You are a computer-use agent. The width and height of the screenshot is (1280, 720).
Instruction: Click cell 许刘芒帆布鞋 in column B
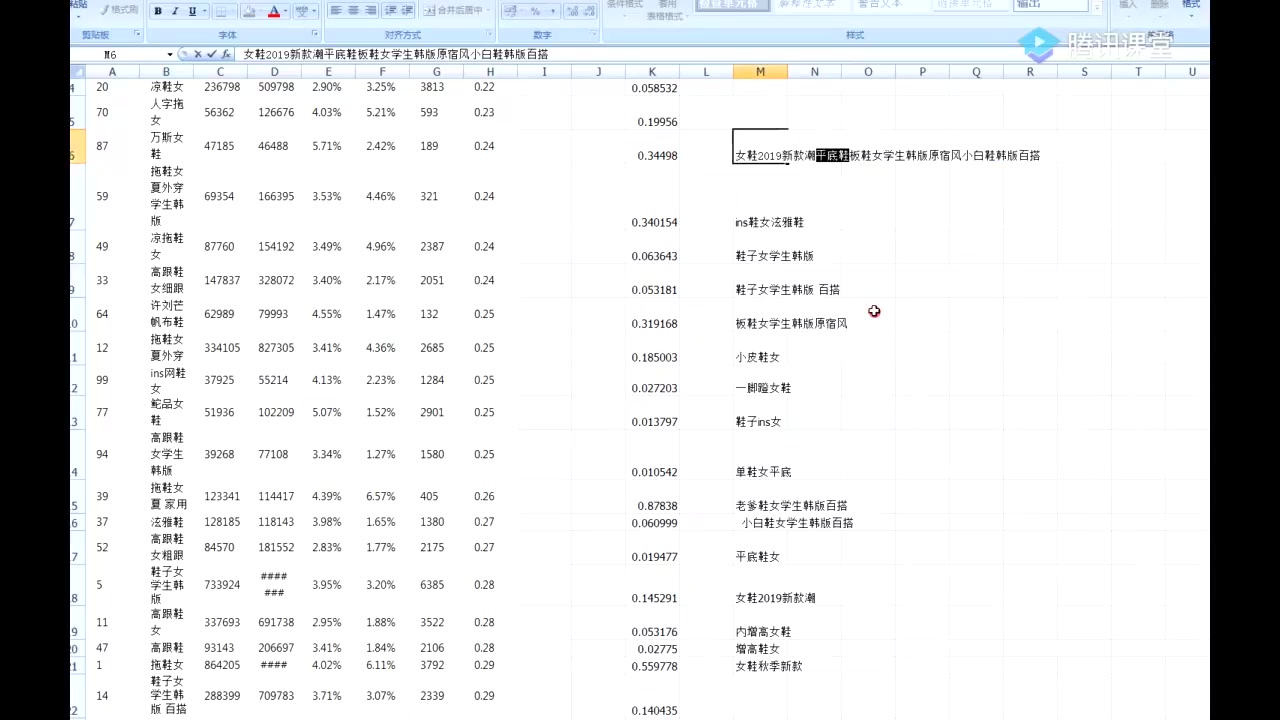click(167, 314)
